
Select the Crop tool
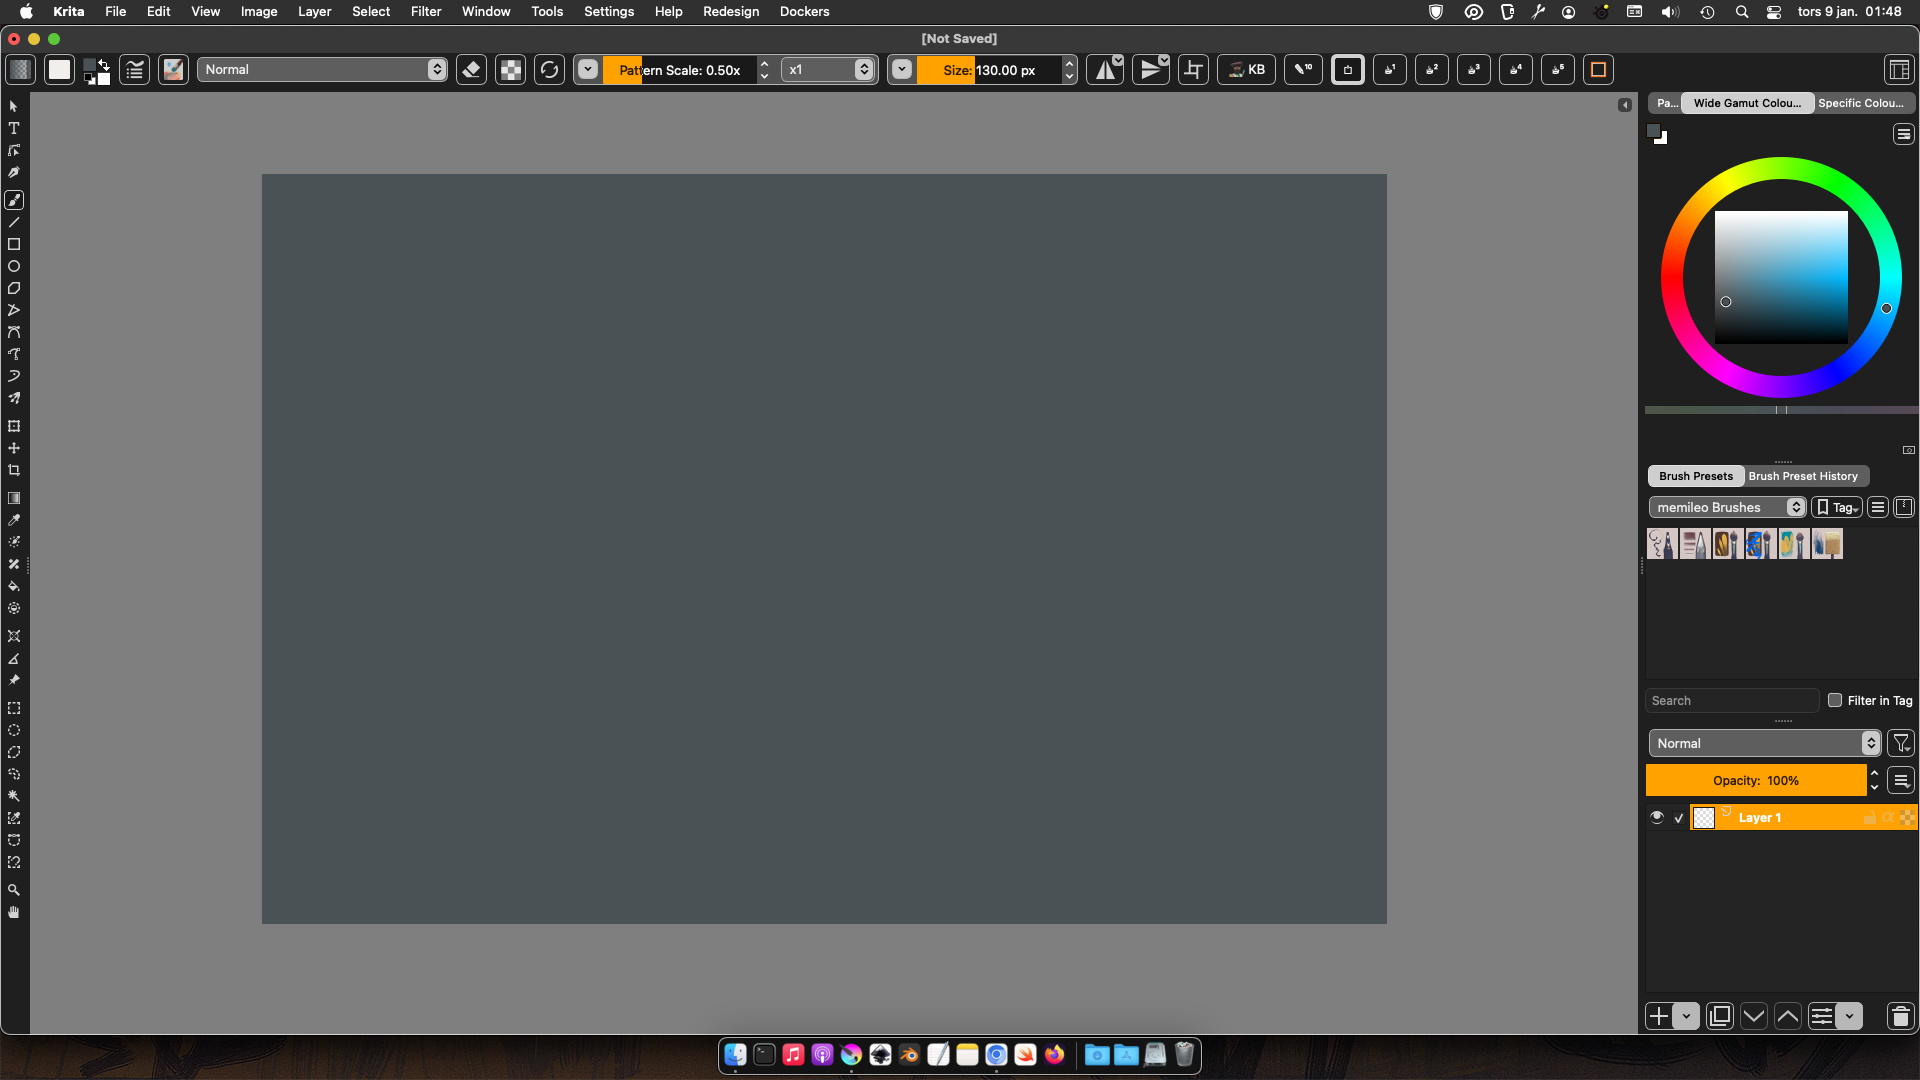14,470
